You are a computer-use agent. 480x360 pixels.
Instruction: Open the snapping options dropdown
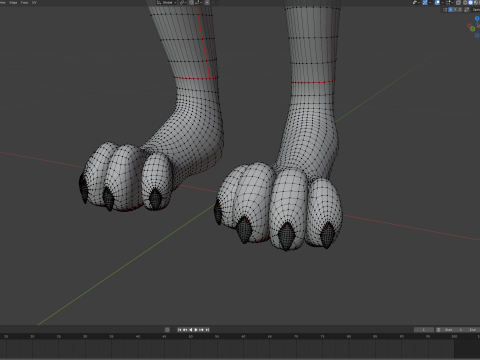pyautogui.click(x=199, y=2)
